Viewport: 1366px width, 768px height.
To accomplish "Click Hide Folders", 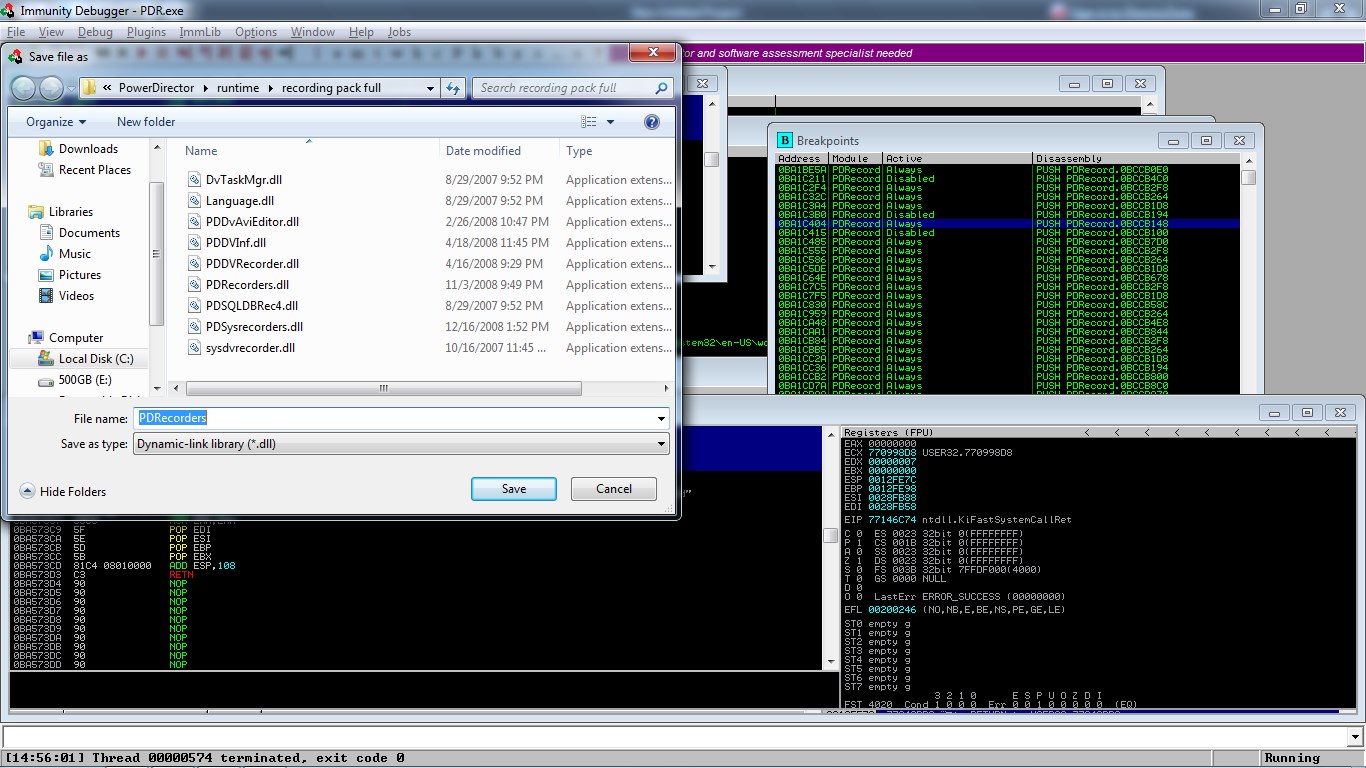I will click(x=63, y=492).
